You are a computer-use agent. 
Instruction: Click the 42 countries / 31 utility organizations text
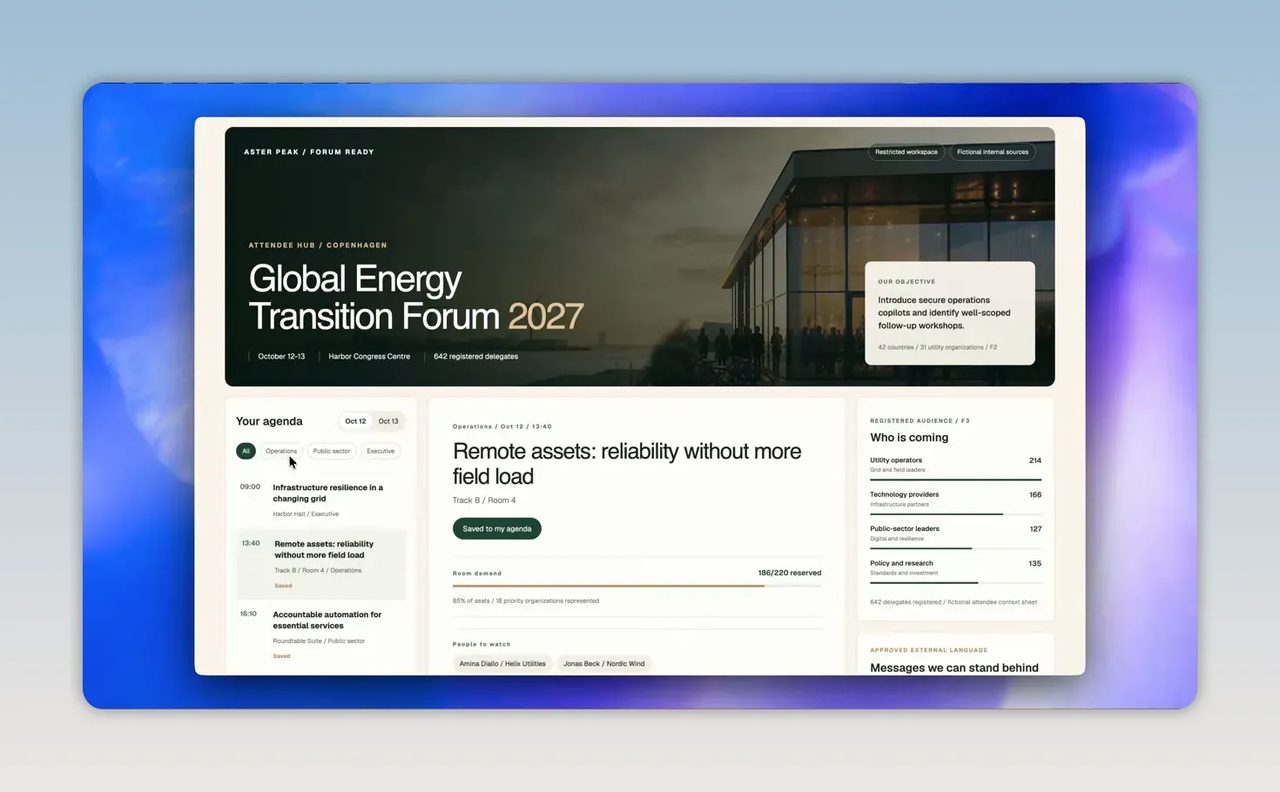(937, 347)
